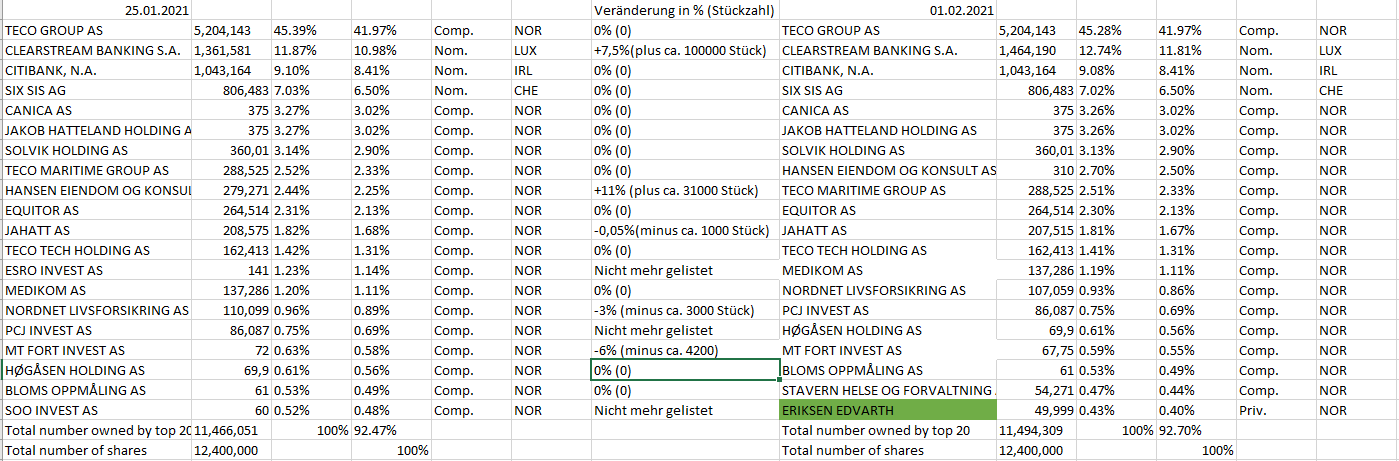This screenshot has width=1399, height=461.
Task: Select the 7.03% SIX SIS AG cell
Action: coord(310,91)
